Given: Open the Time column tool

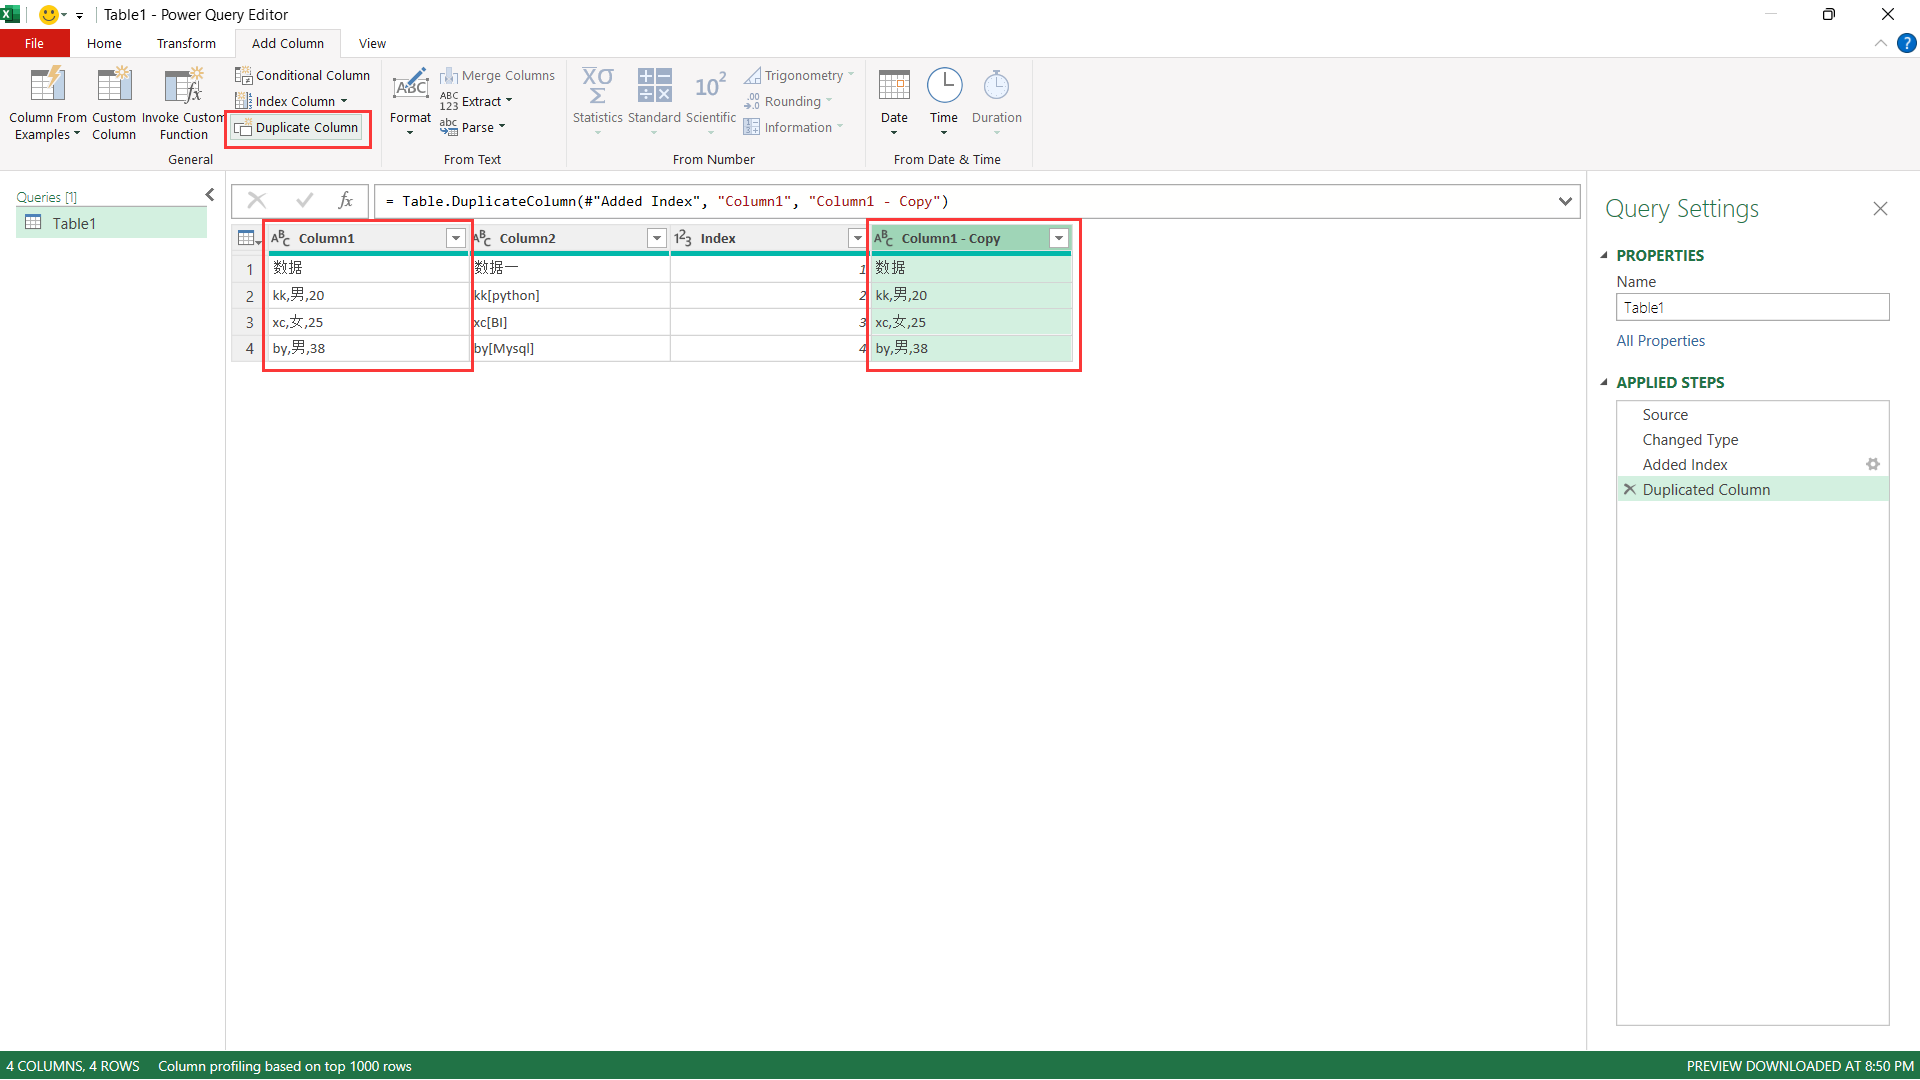Looking at the screenshot, I should point(943,100).
